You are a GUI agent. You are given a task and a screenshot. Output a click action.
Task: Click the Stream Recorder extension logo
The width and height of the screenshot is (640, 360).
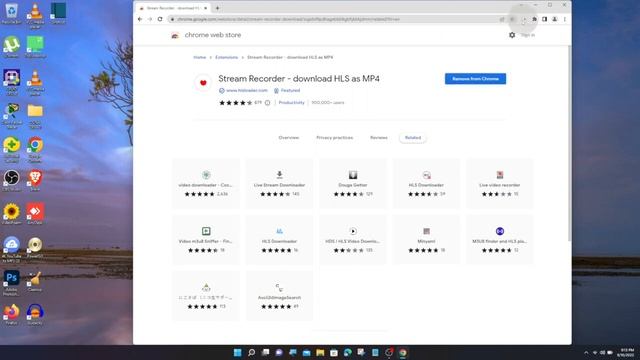pos(203,83)
